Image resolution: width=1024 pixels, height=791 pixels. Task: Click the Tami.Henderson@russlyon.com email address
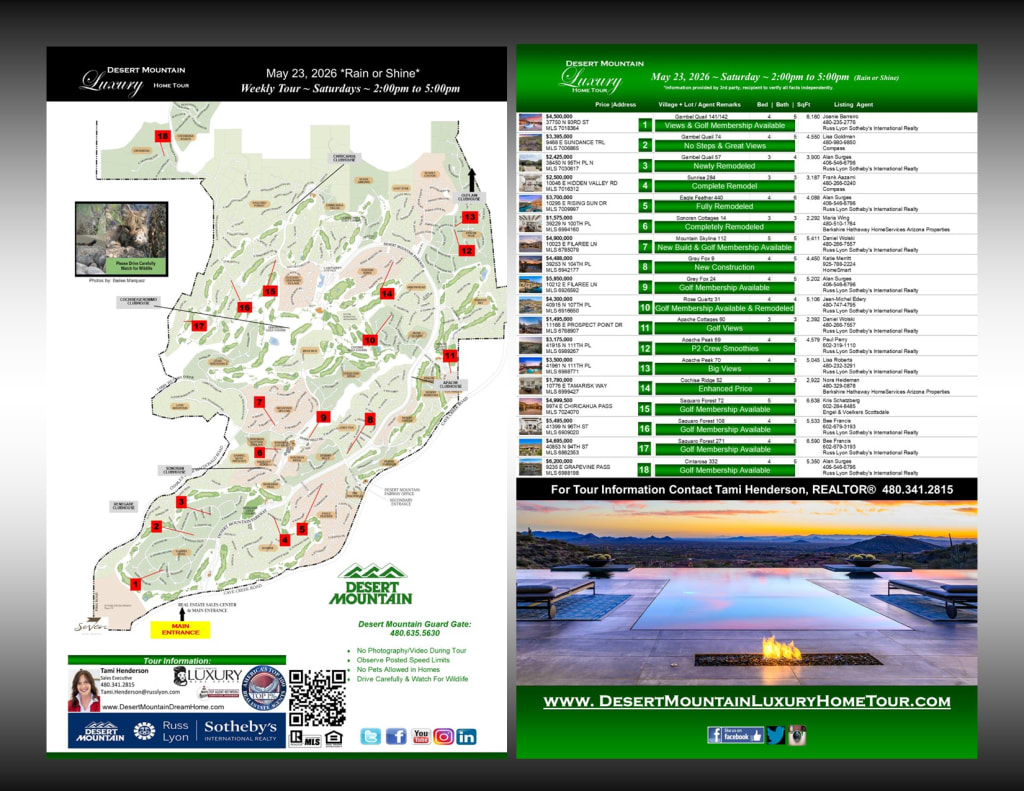[x=140, y=691]
